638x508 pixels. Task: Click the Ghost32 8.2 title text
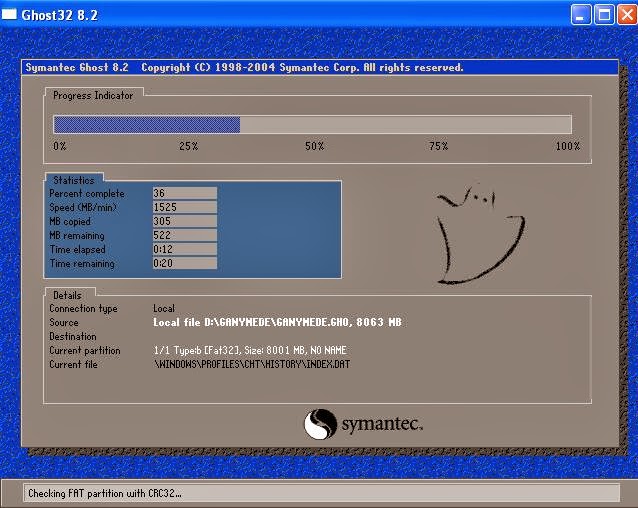[59, 15]
